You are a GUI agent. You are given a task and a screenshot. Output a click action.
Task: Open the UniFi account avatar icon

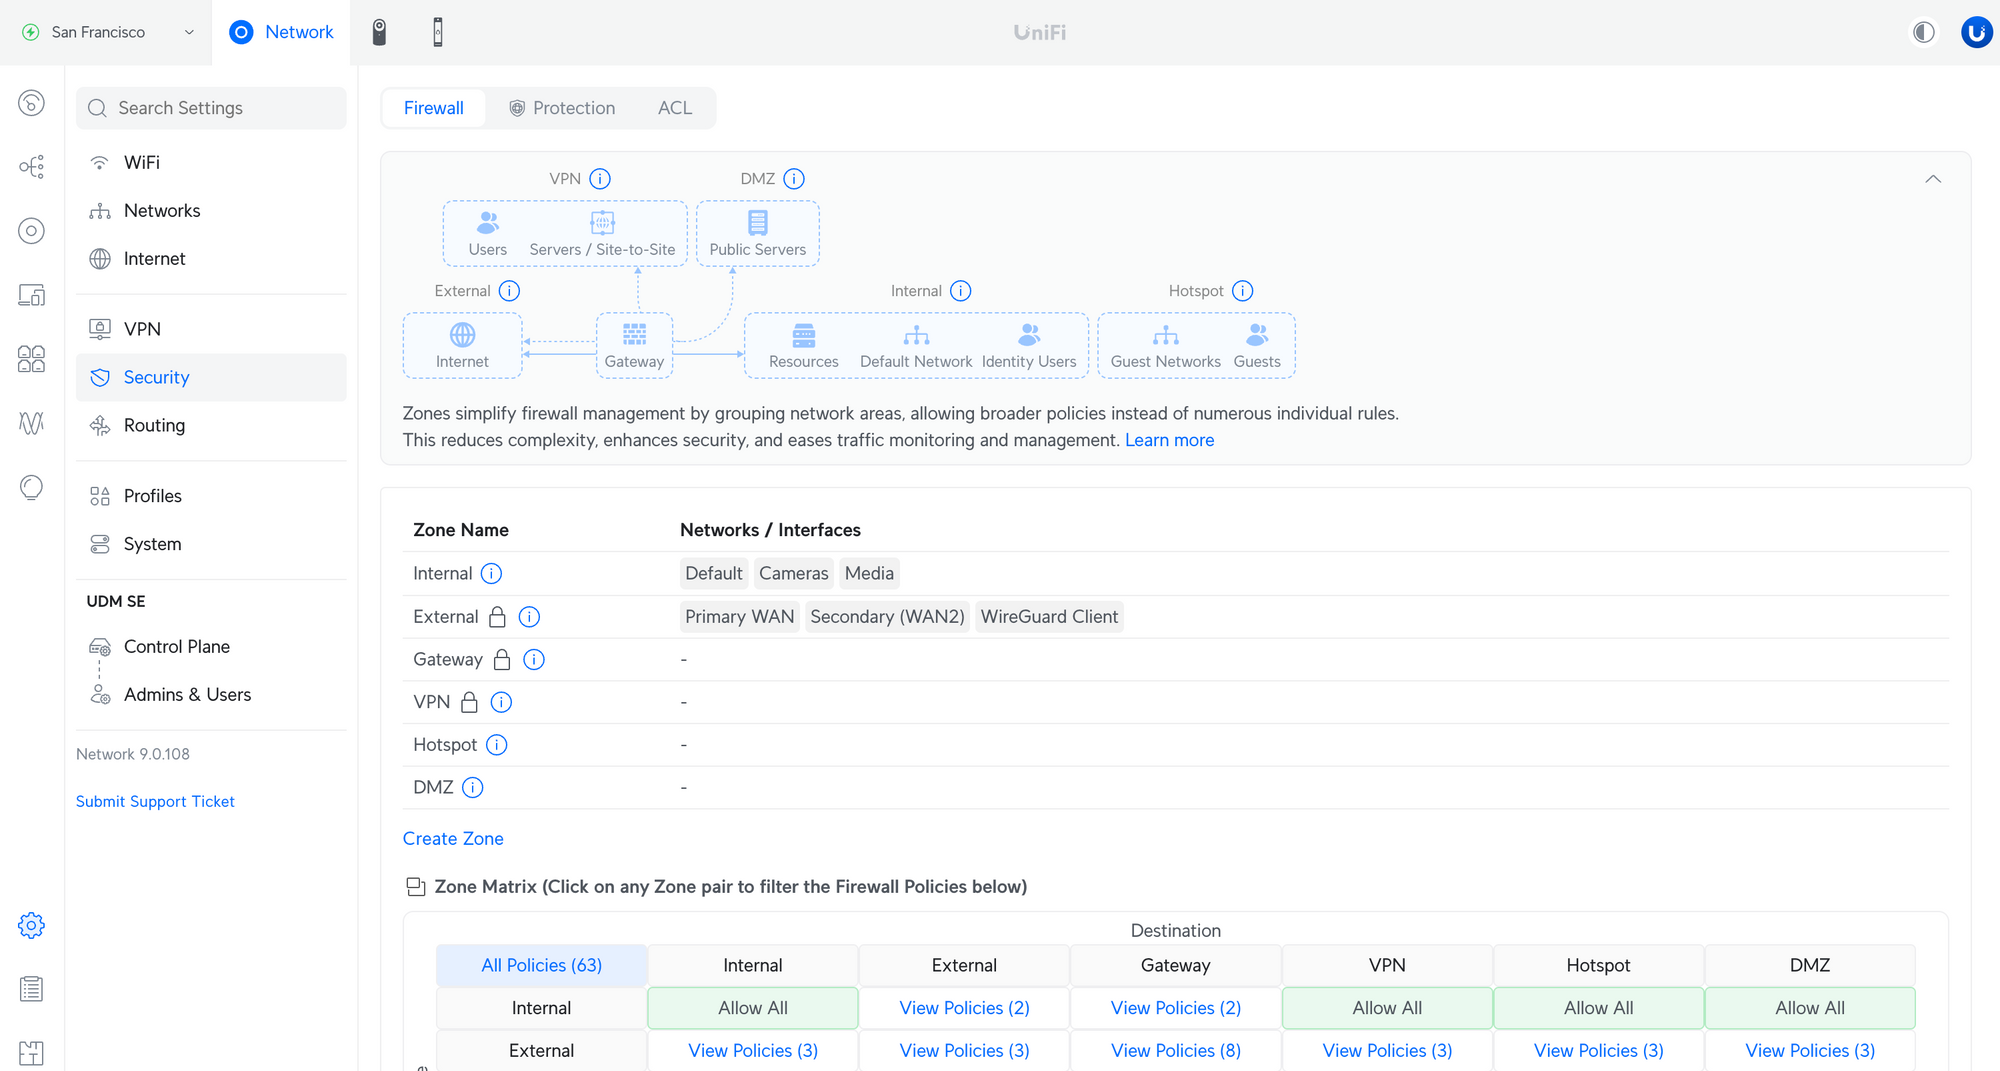click(1976, 32)
